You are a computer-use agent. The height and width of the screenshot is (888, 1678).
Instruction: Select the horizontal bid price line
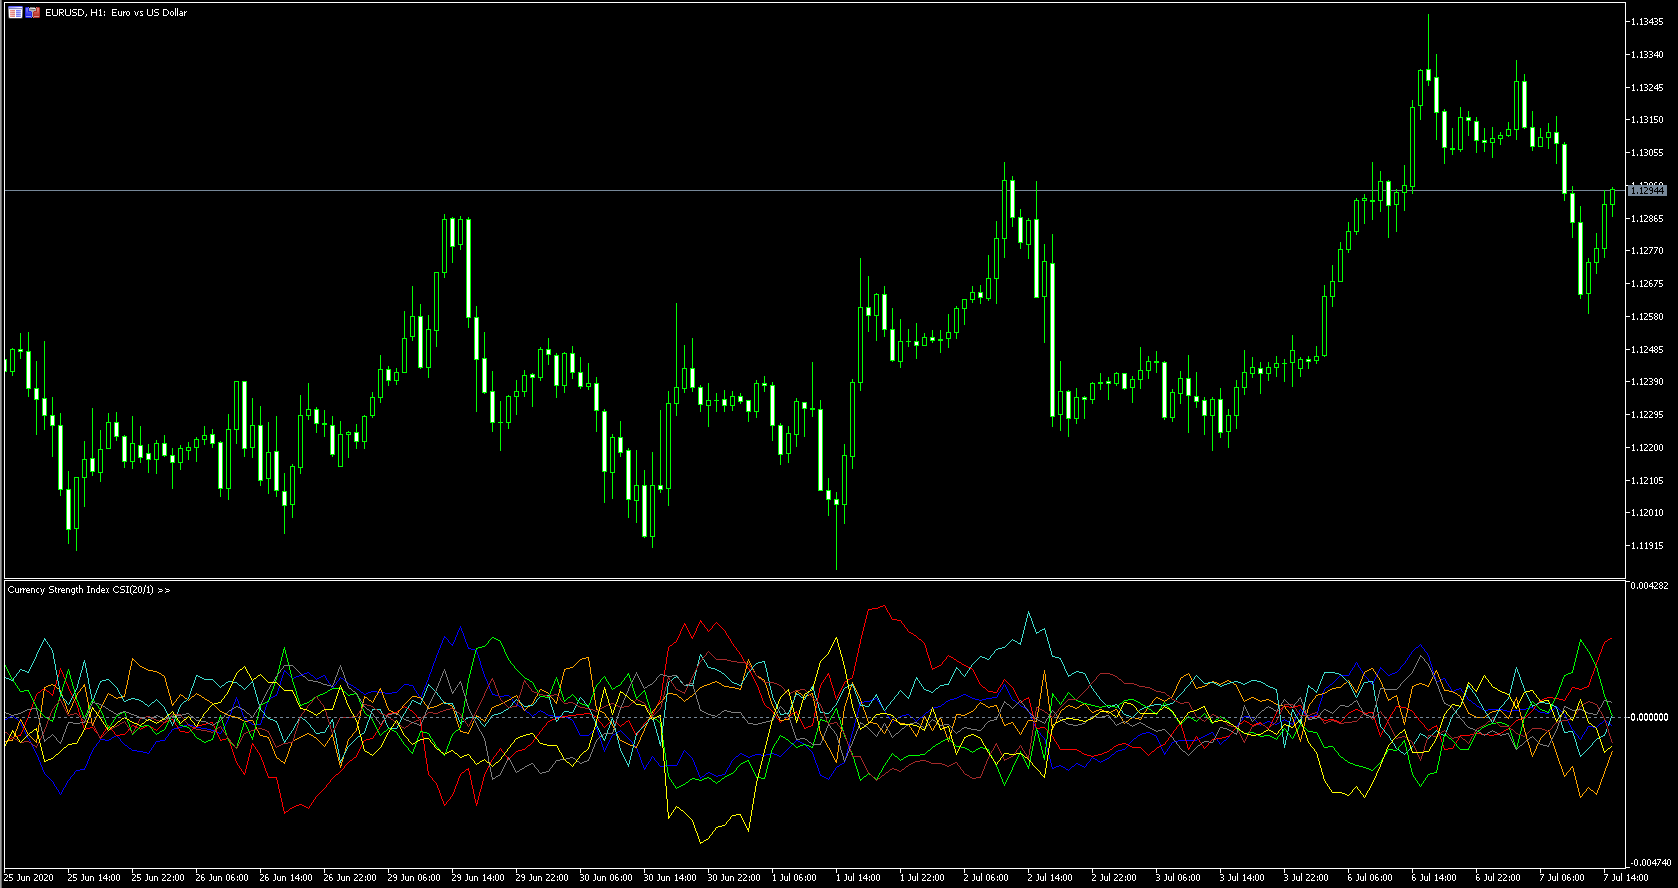click(x=800, y=190)
